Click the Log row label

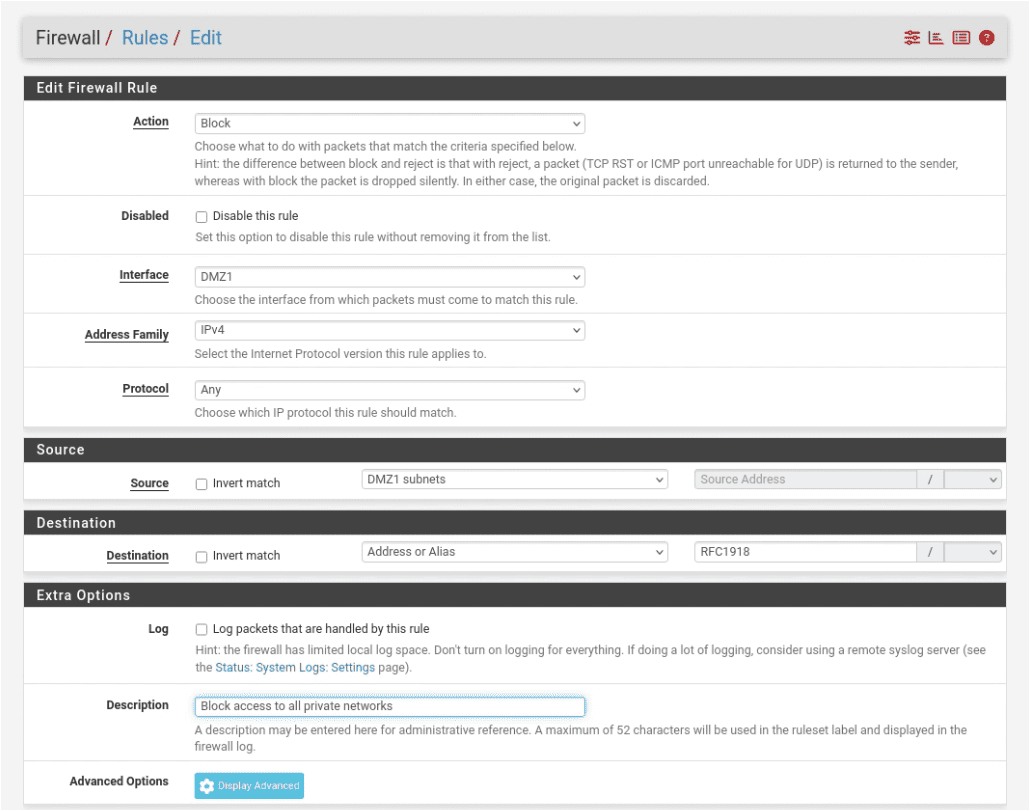tap(158, 628)
